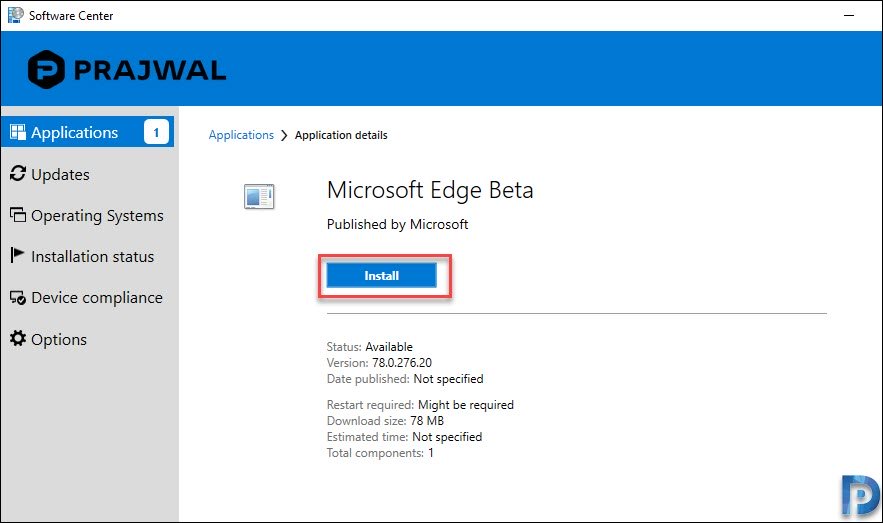883x523 pixels.
Task: Click the Prajwal hexagon logo in banner
Action: [x=46, y=69]
